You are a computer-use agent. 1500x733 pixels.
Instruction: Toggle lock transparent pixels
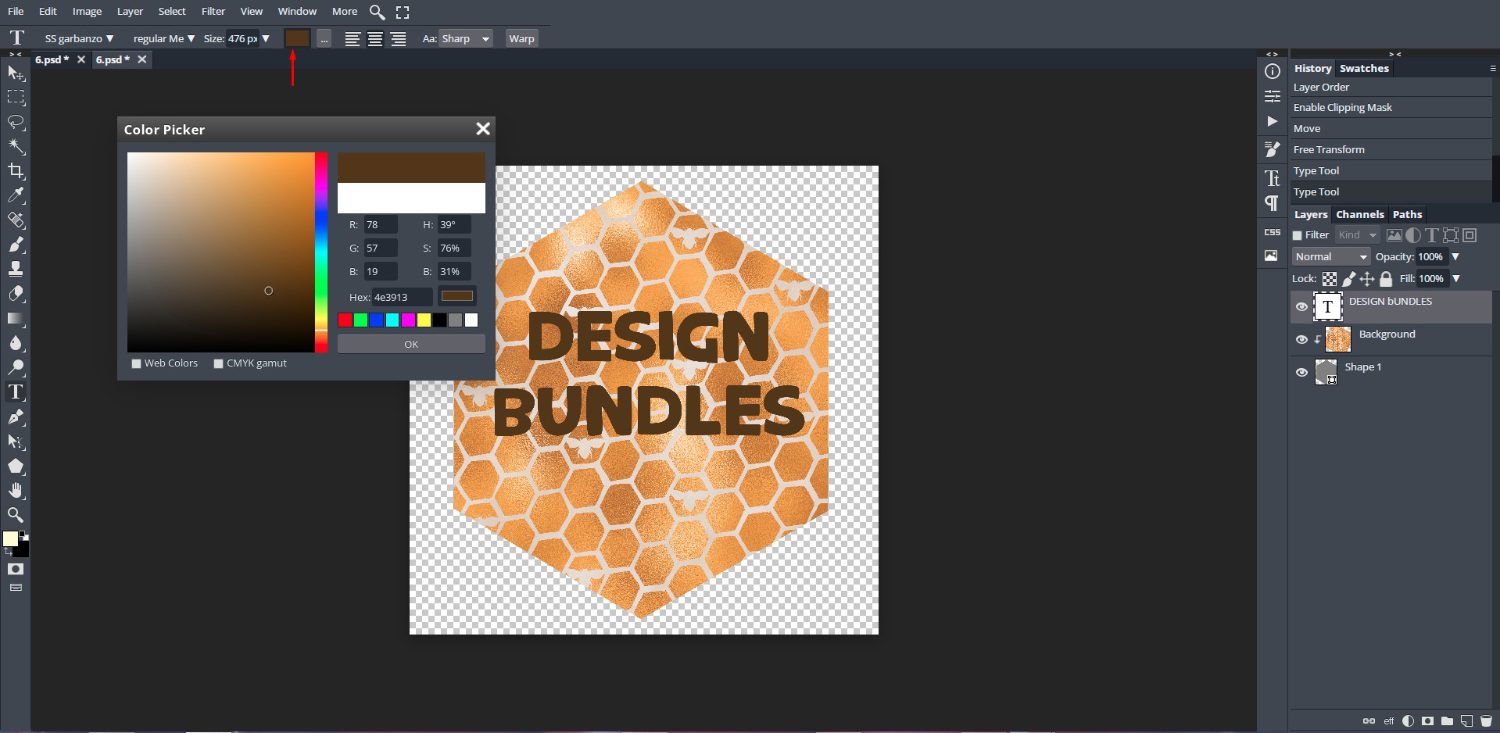tap(1330, 279)
